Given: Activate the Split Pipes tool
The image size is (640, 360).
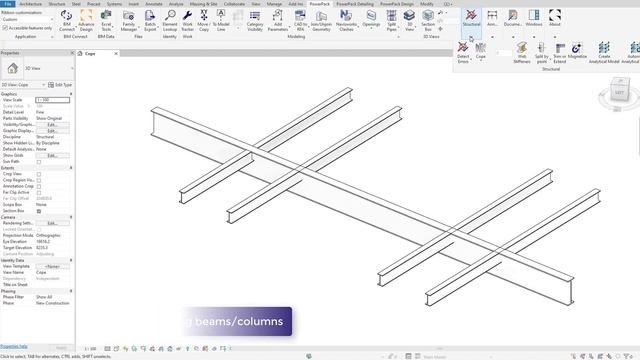Looking at the screenshot, I should 391,20.
